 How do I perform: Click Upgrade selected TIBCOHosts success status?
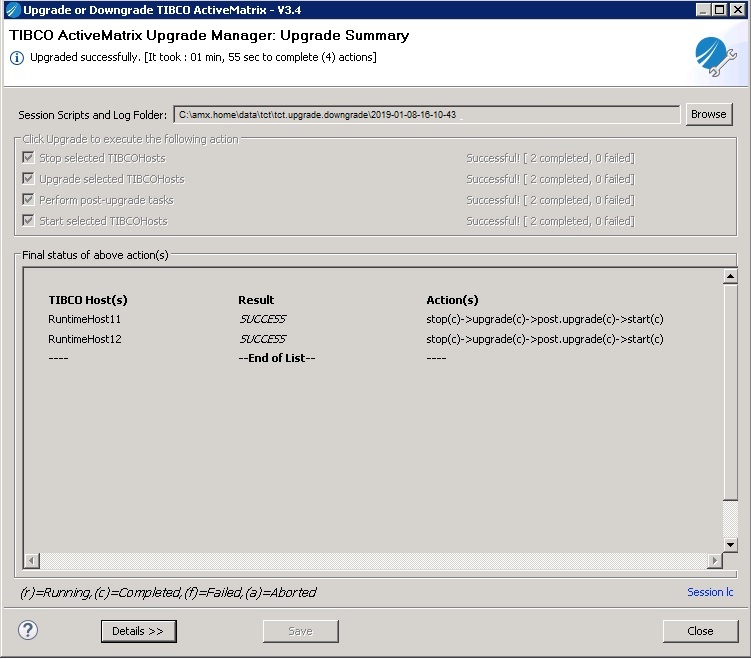pyautogui.click(x=550, y=179)
